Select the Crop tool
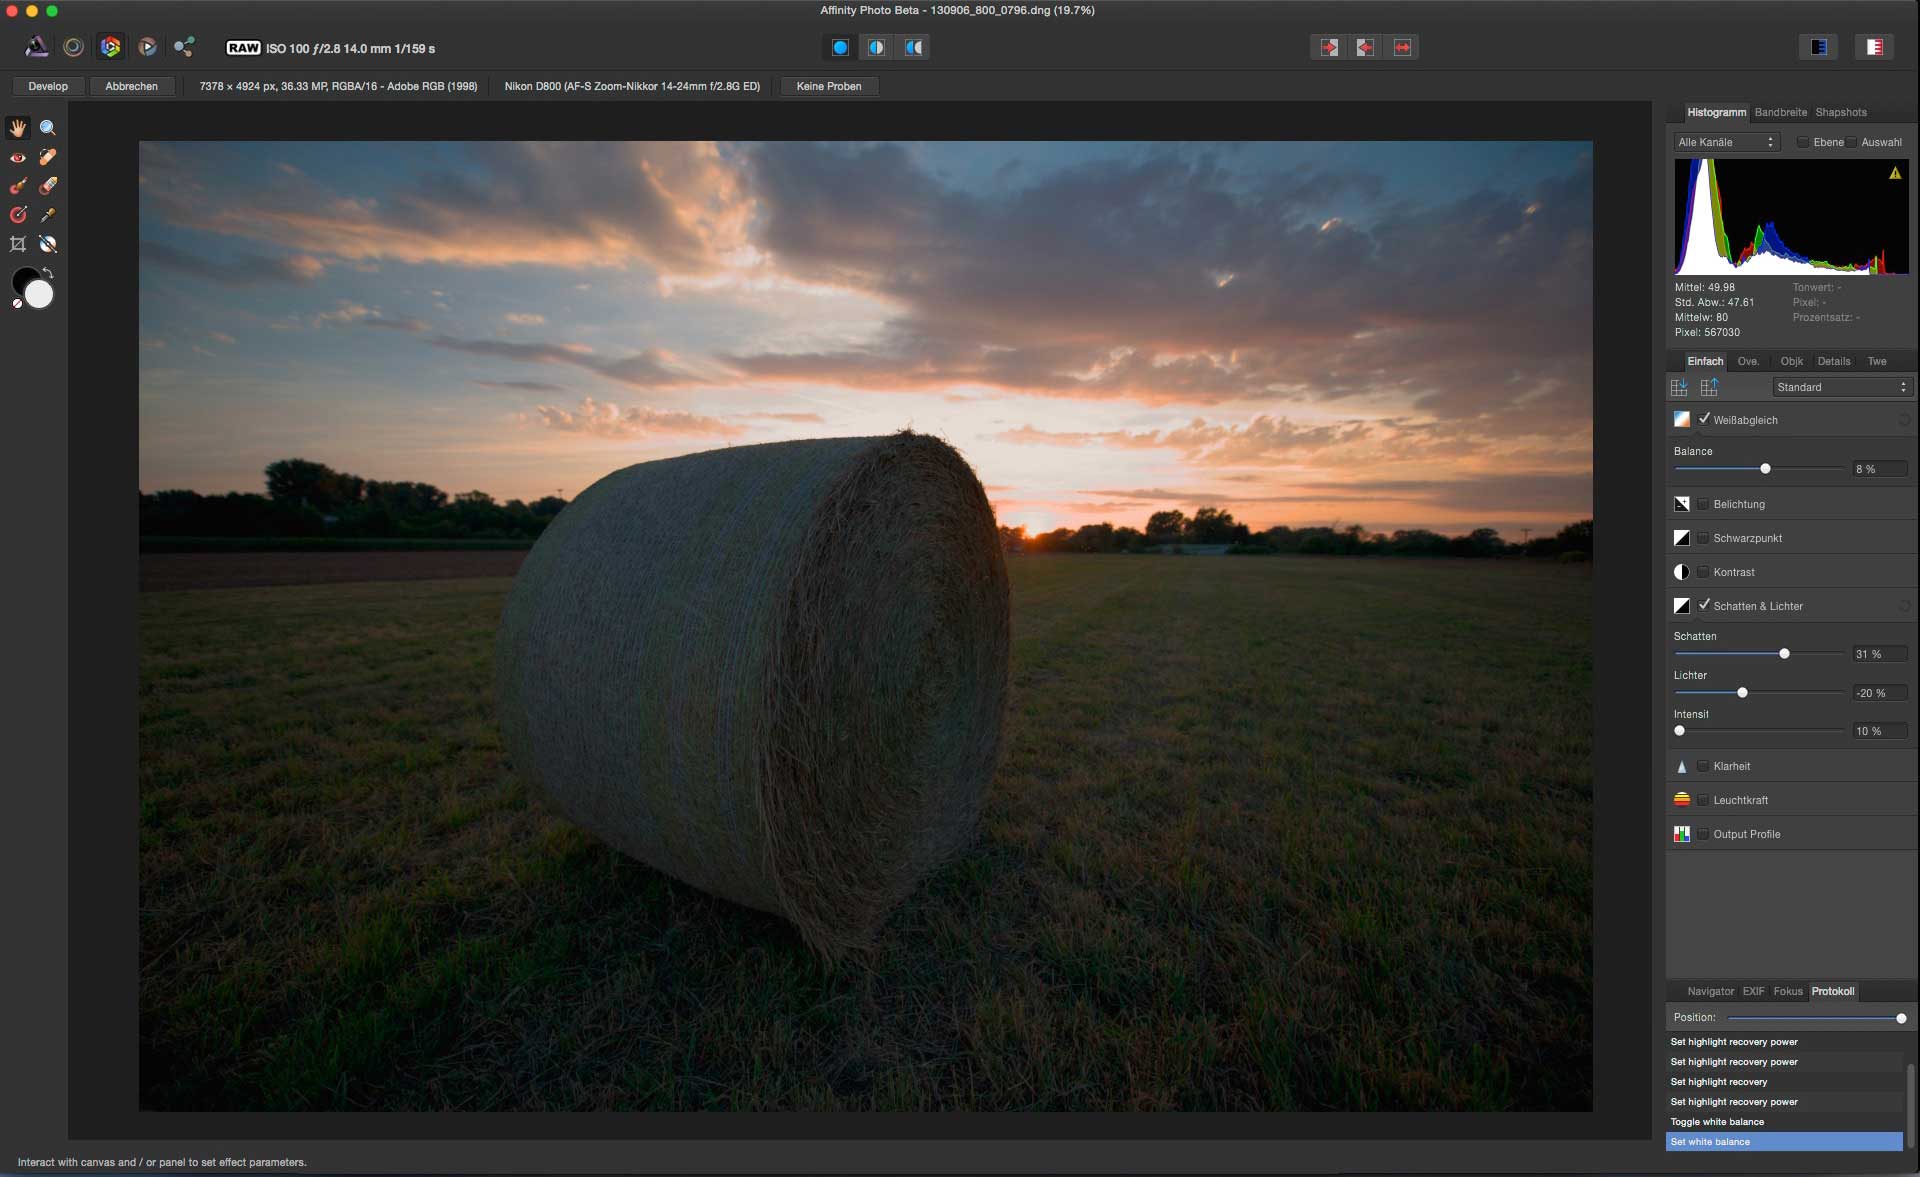 (18, 244)
